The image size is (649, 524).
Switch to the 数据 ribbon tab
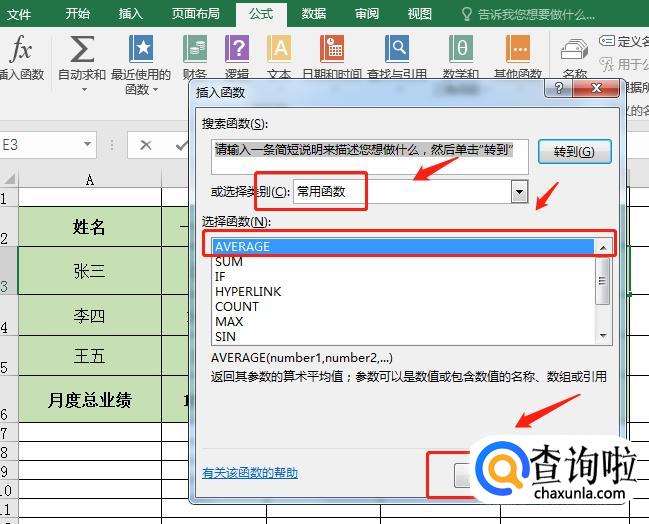pyautogui.click(x=314, y=14)
